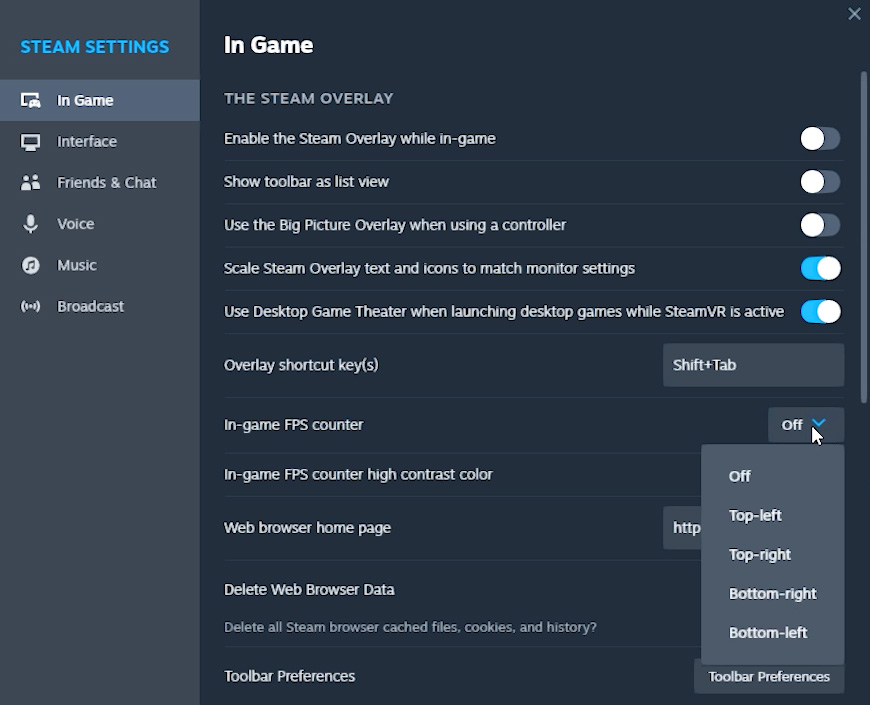Switch to the Broadcast settings tab
This screenshot has width=870, height=705.
90,306
